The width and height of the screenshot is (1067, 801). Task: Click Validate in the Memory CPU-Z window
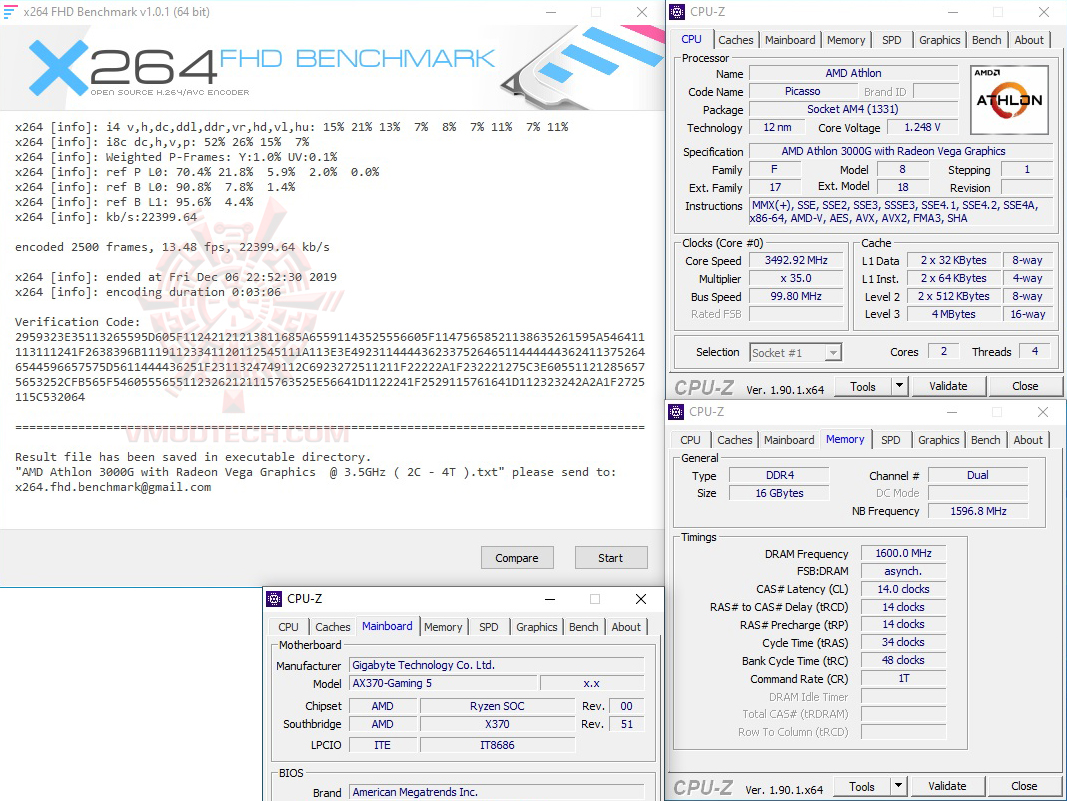tap(947, 786)
